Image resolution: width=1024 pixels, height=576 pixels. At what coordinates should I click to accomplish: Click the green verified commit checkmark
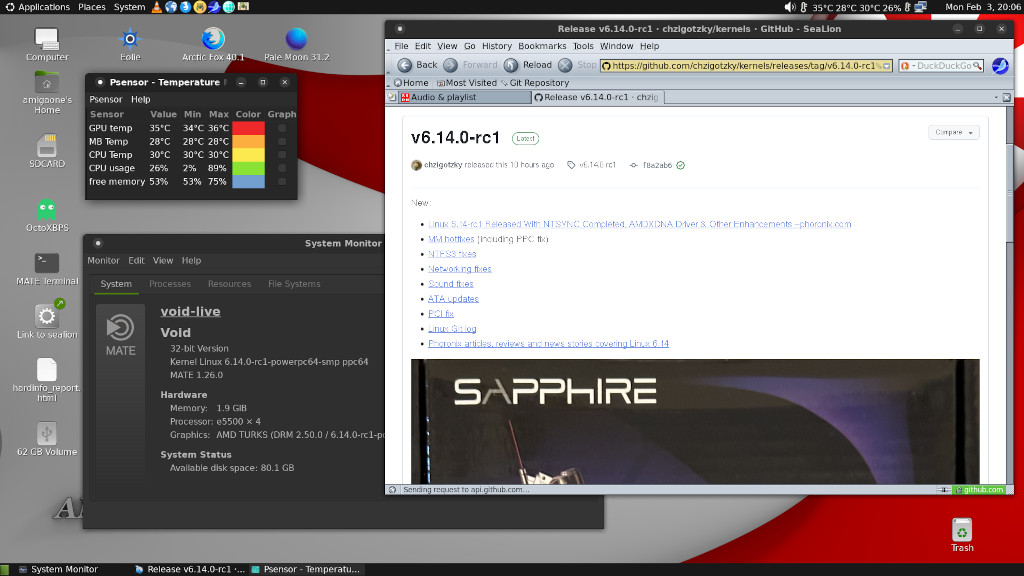point(680,165)
